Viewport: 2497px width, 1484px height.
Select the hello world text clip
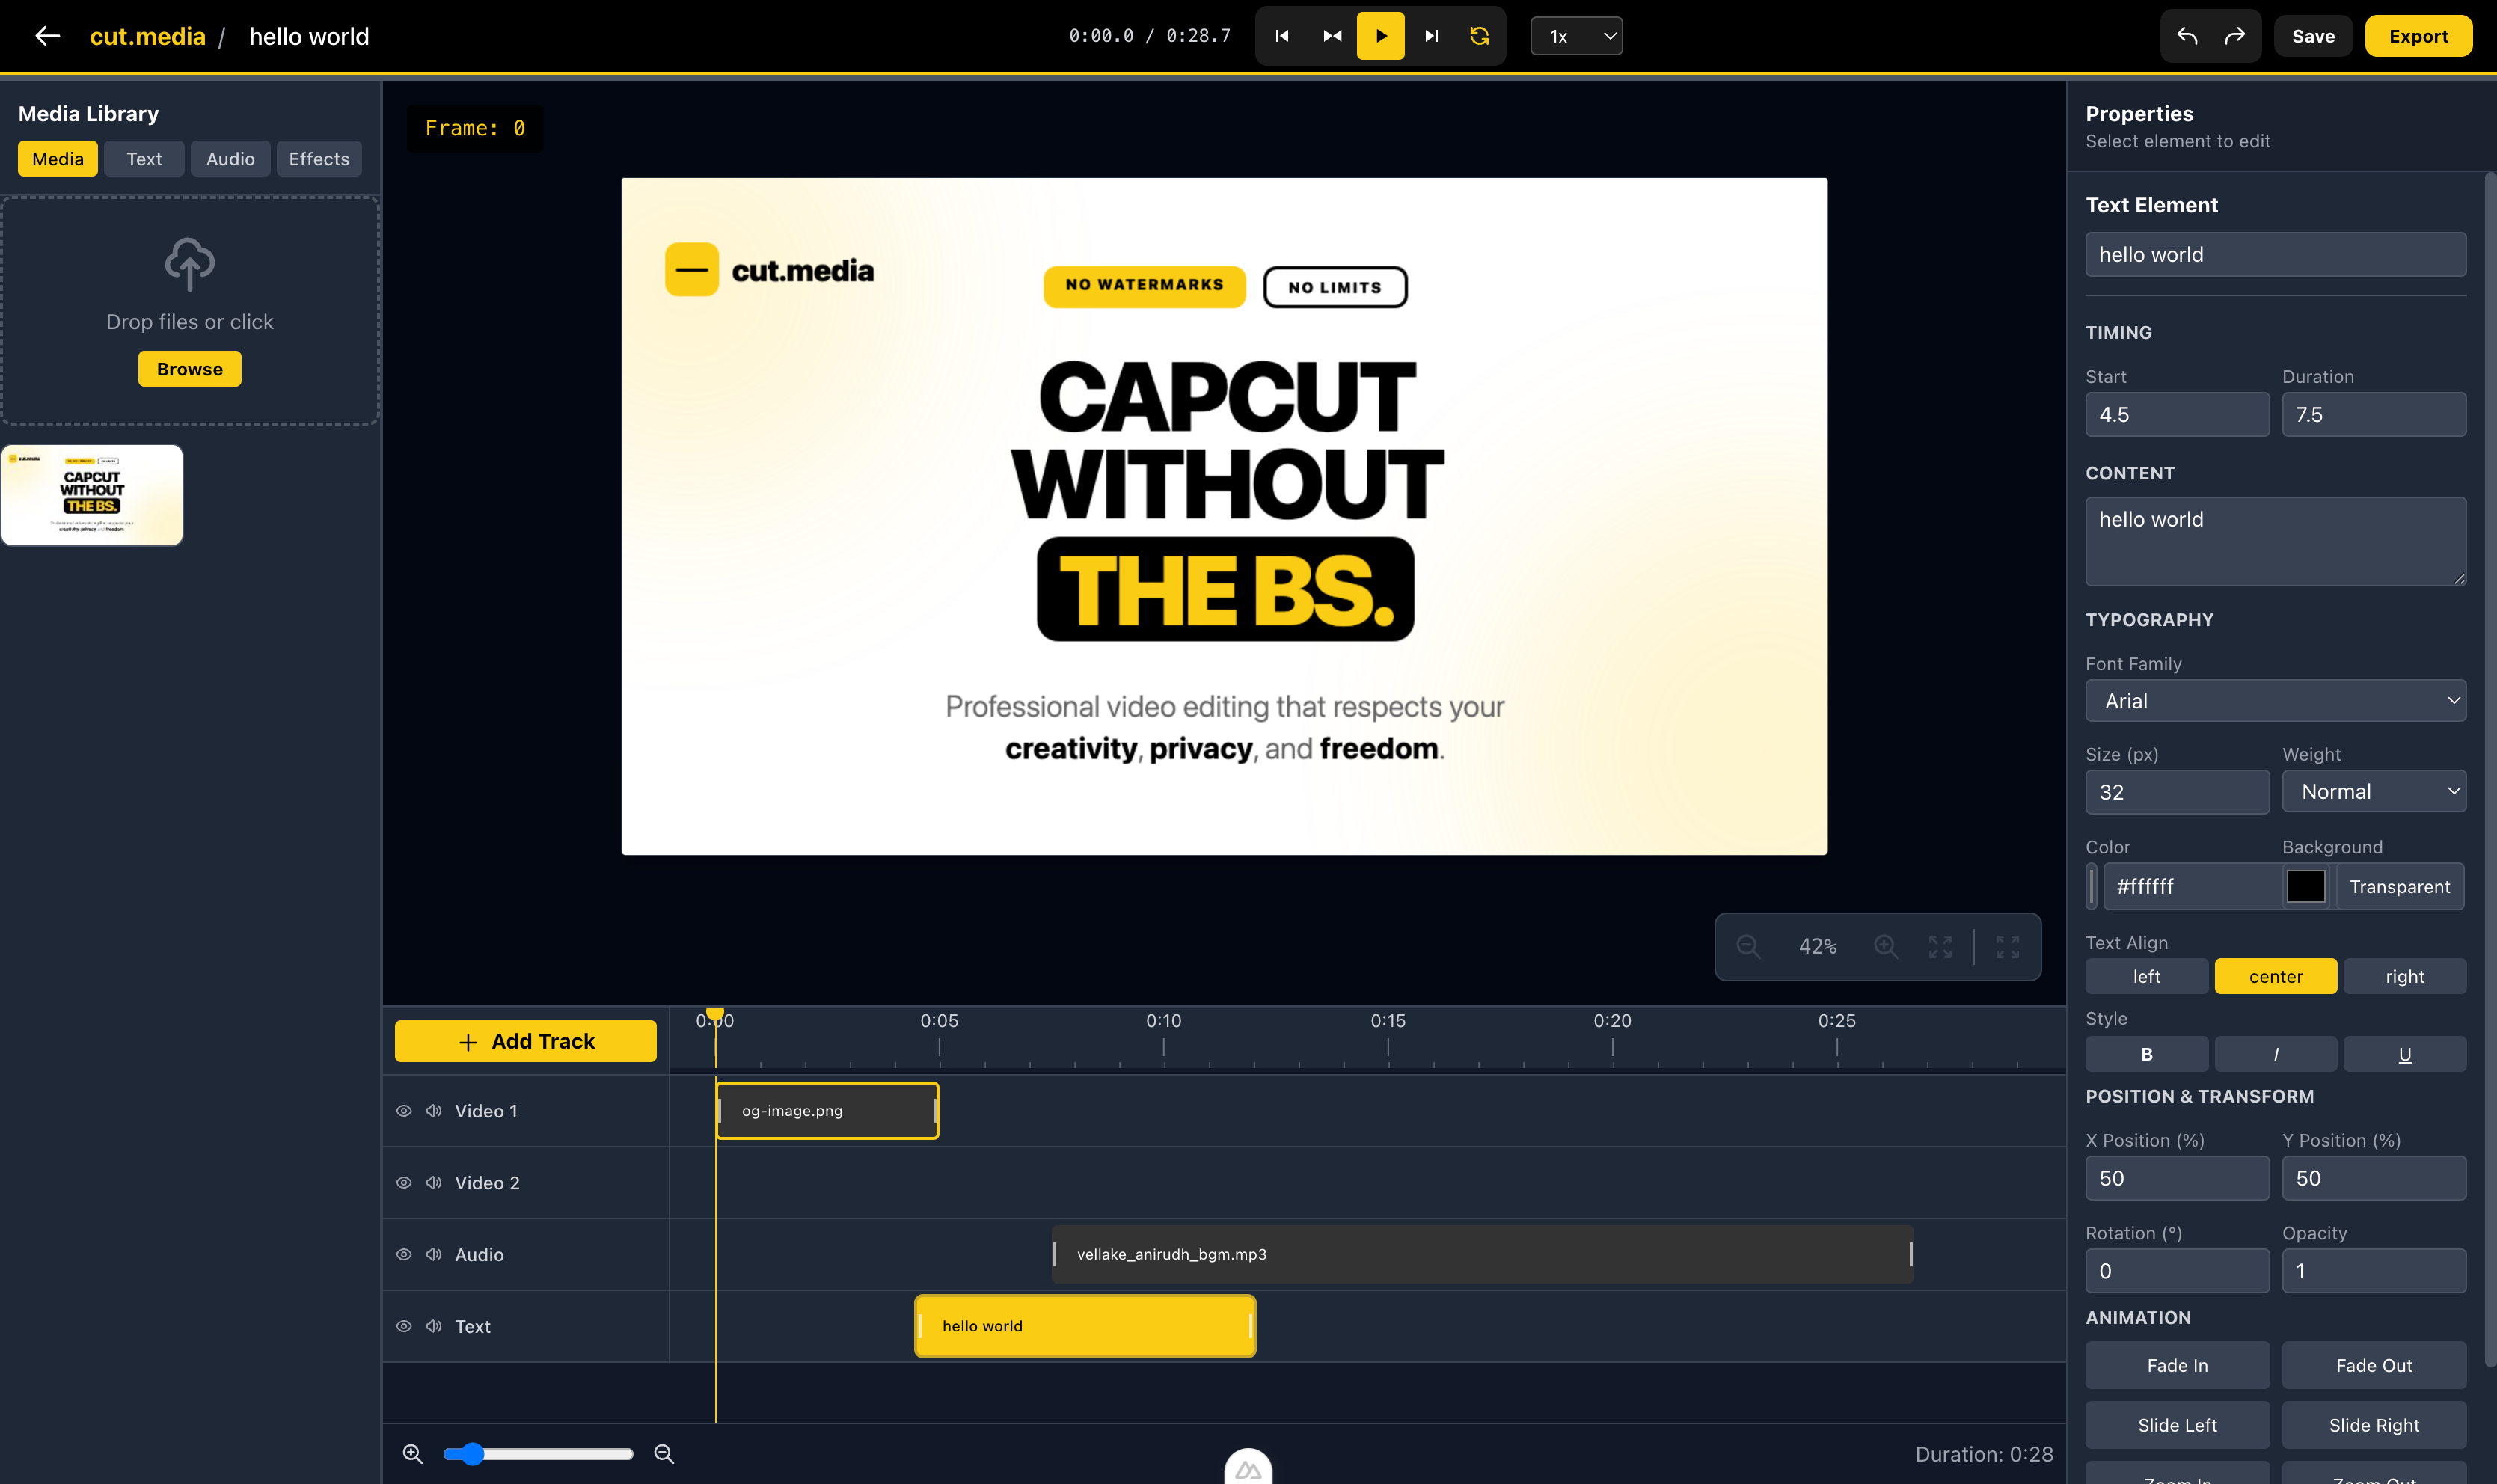click(1085, 1326)
